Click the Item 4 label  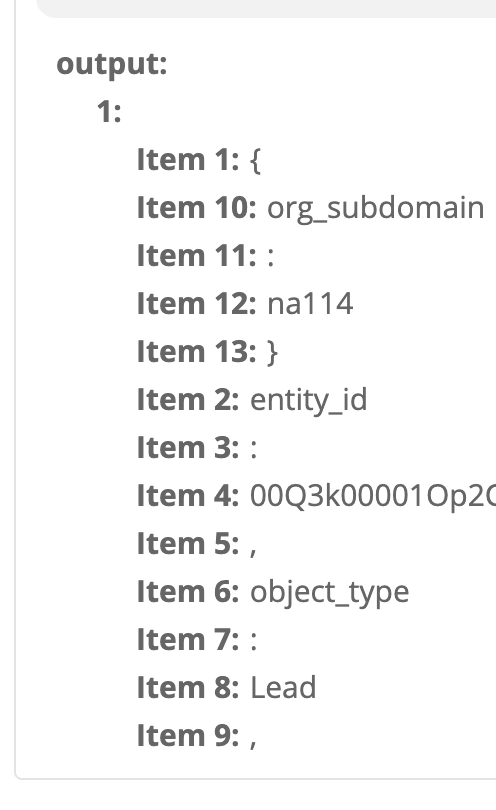click(x=188, y=495)
